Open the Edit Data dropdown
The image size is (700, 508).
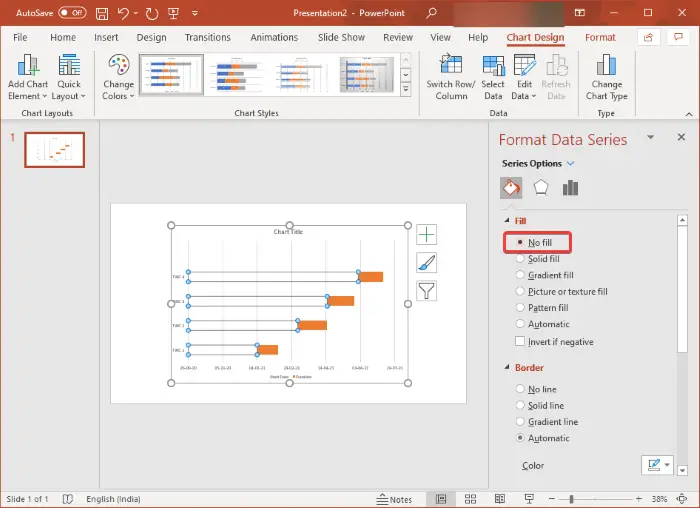(x=524, y=77)
